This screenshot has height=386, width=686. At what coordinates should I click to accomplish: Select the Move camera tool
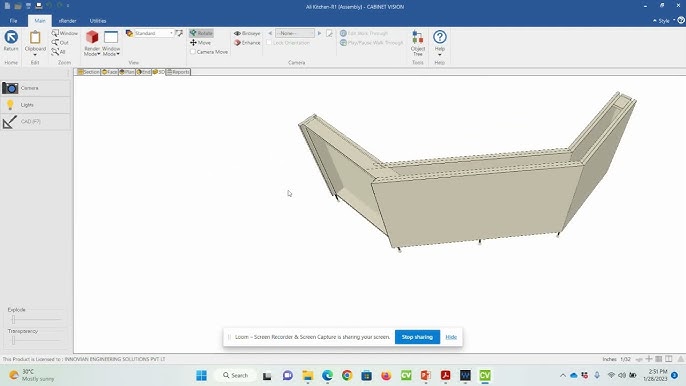point(200,42)
